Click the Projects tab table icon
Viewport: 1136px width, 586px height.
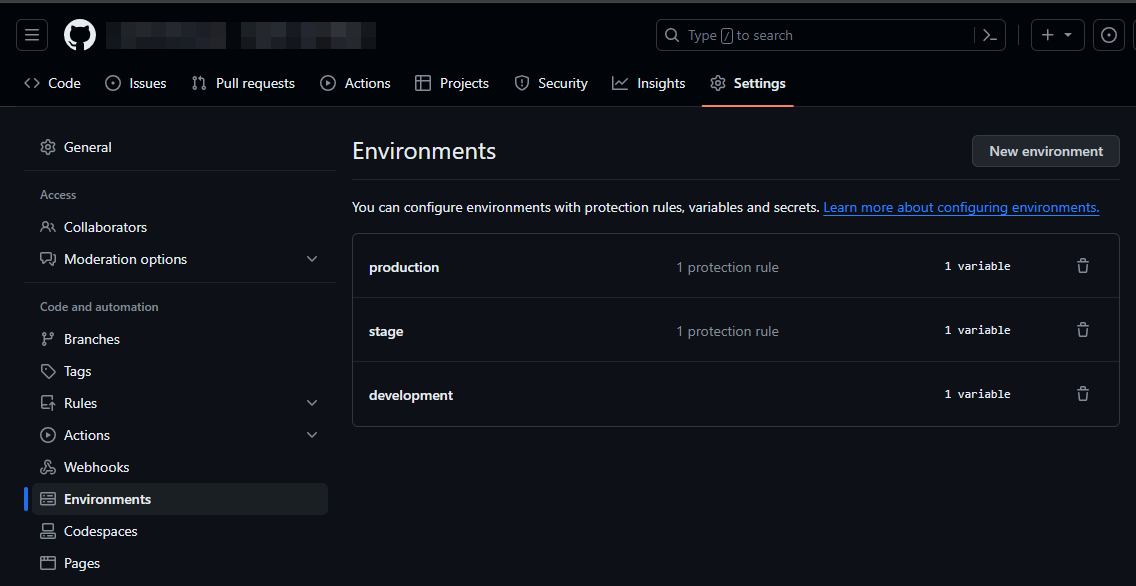point(422,83)
